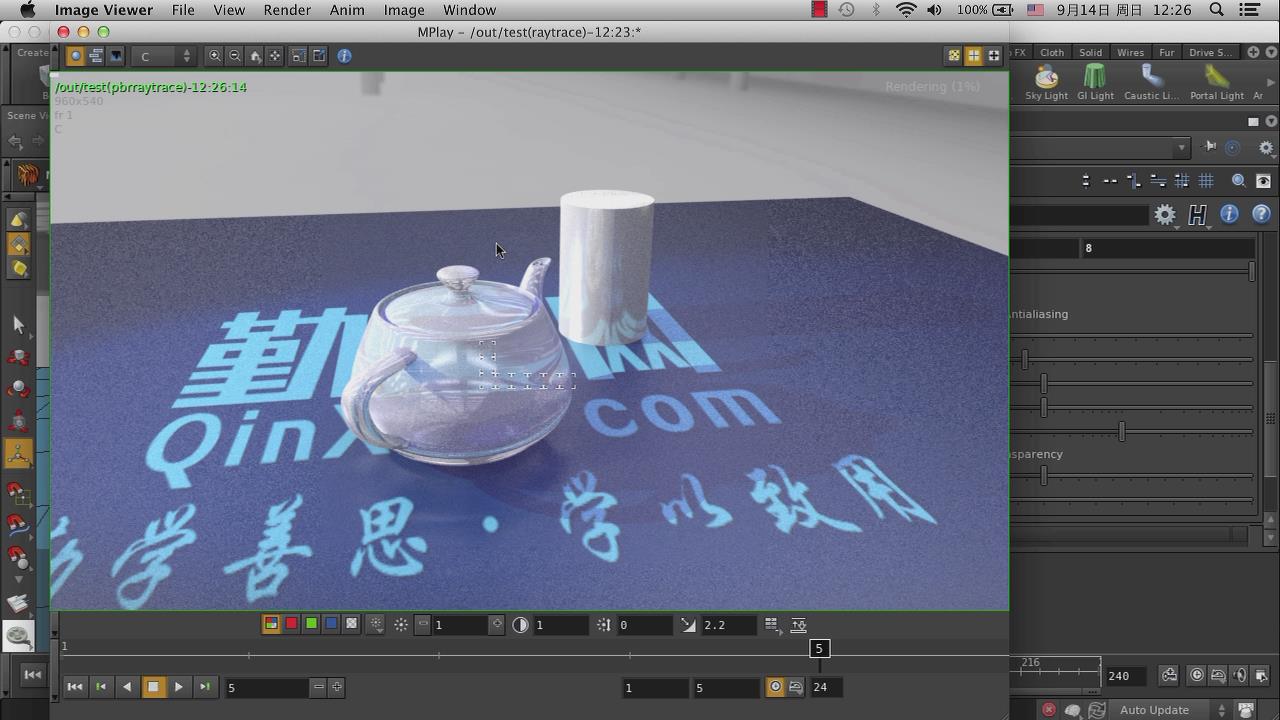Click the timeline frame 5 marker
The height and width of the screenshot is (720, 1280).
pos(819,649)
